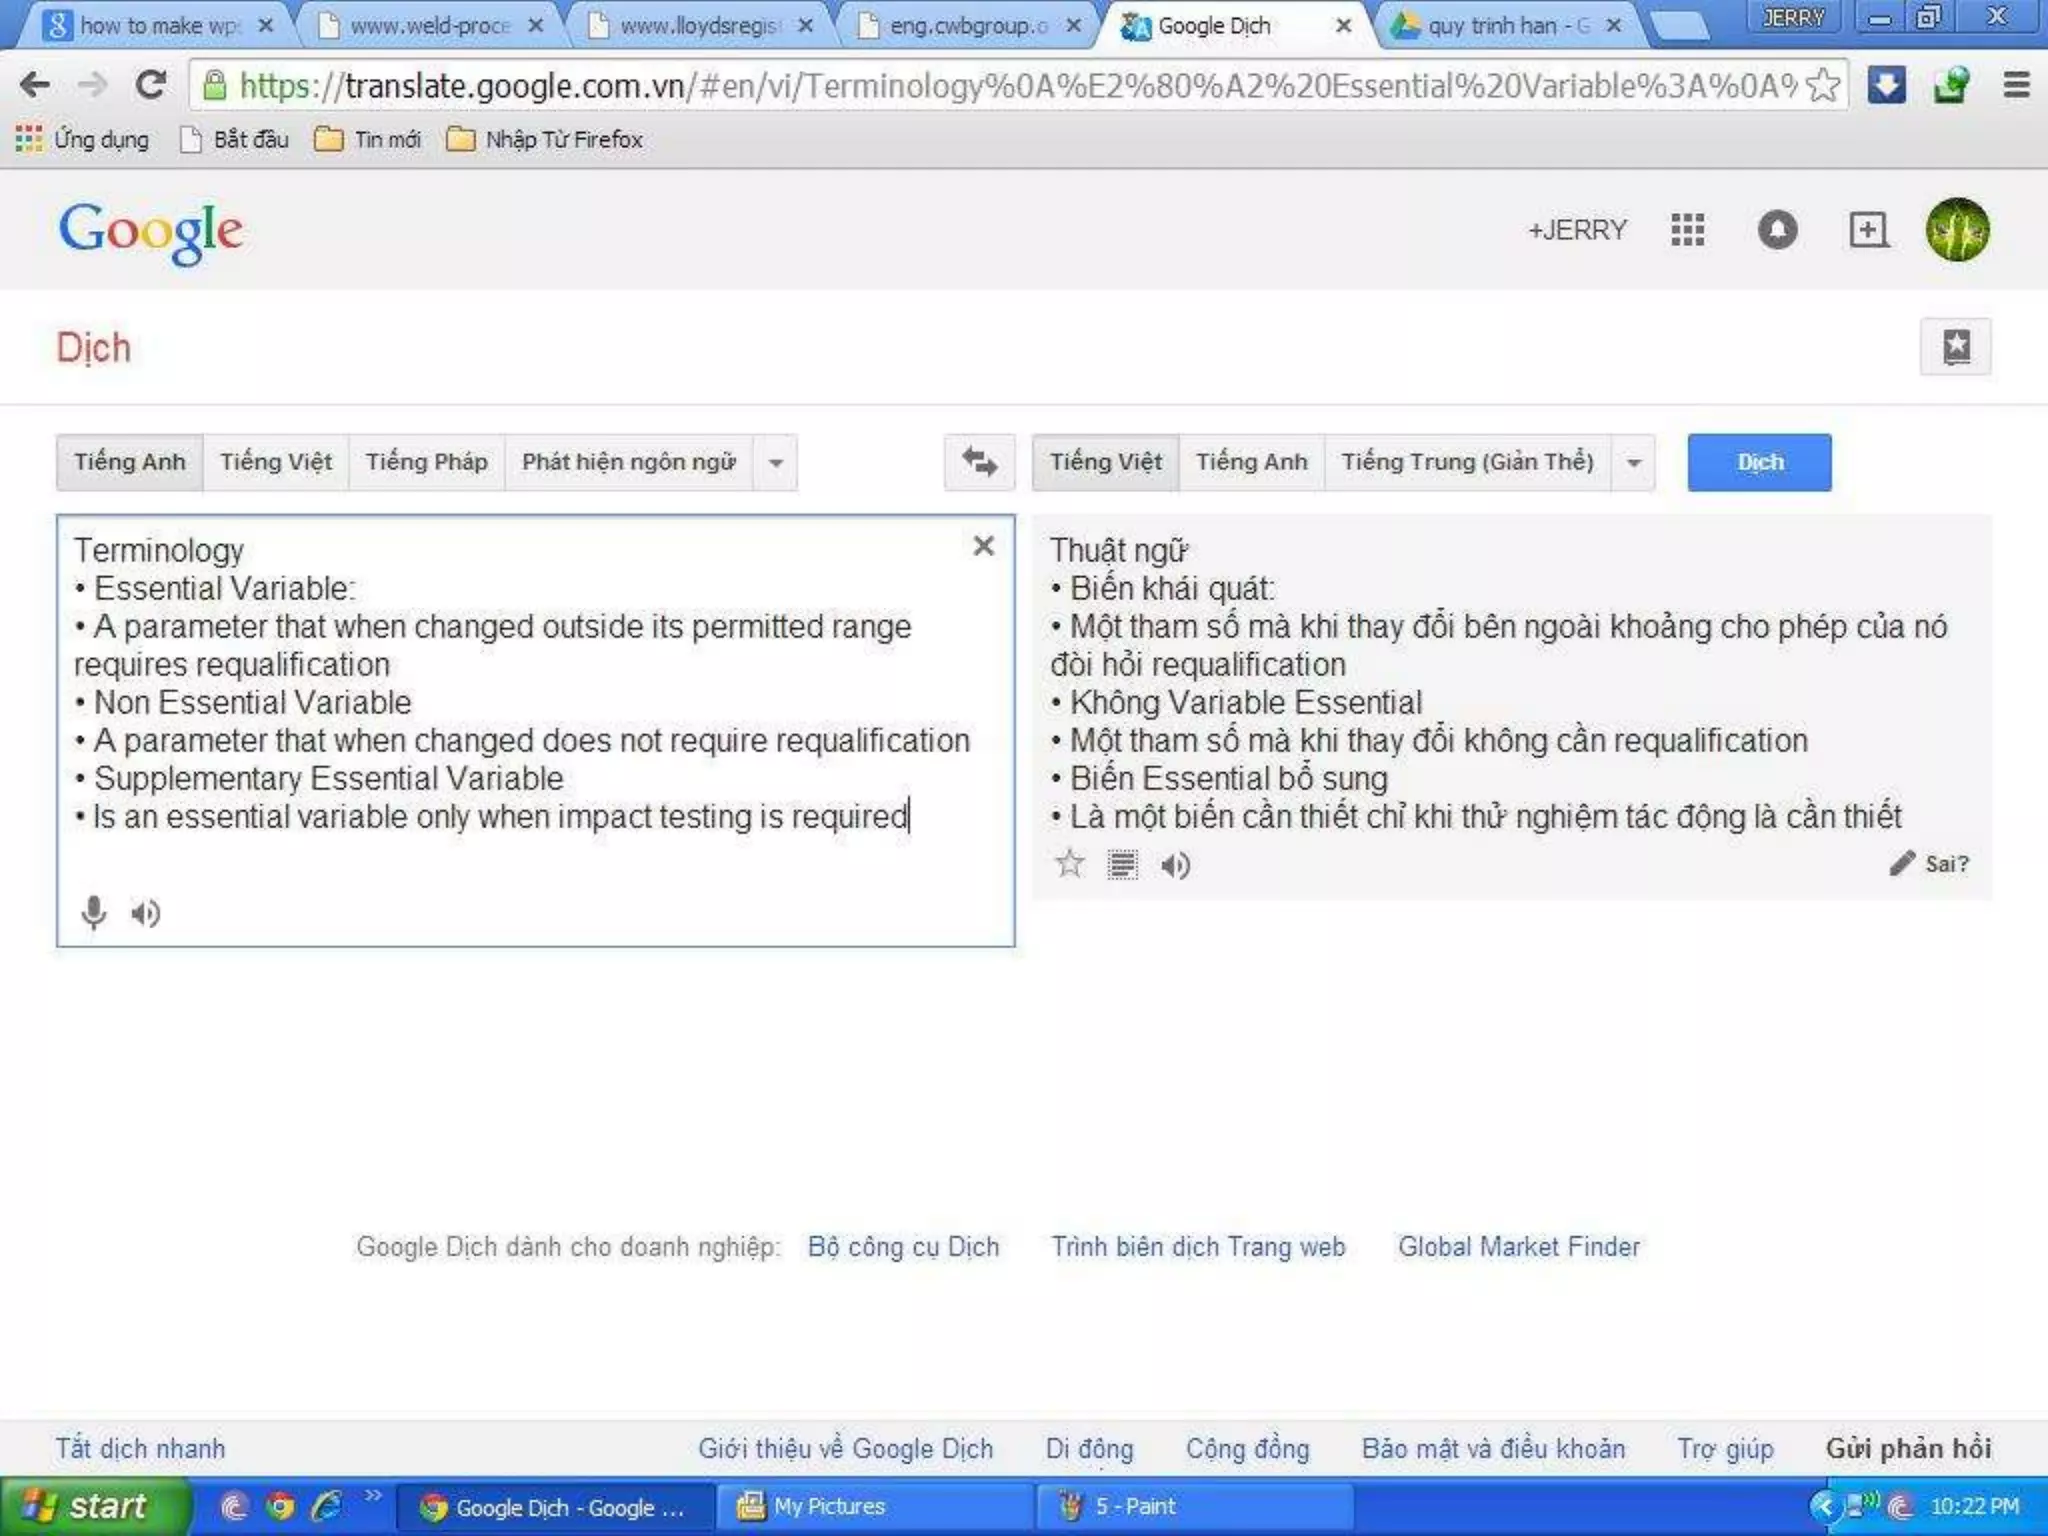Click the browser back arrow
Screen dimensions: 2048x1536
point(36,85)
